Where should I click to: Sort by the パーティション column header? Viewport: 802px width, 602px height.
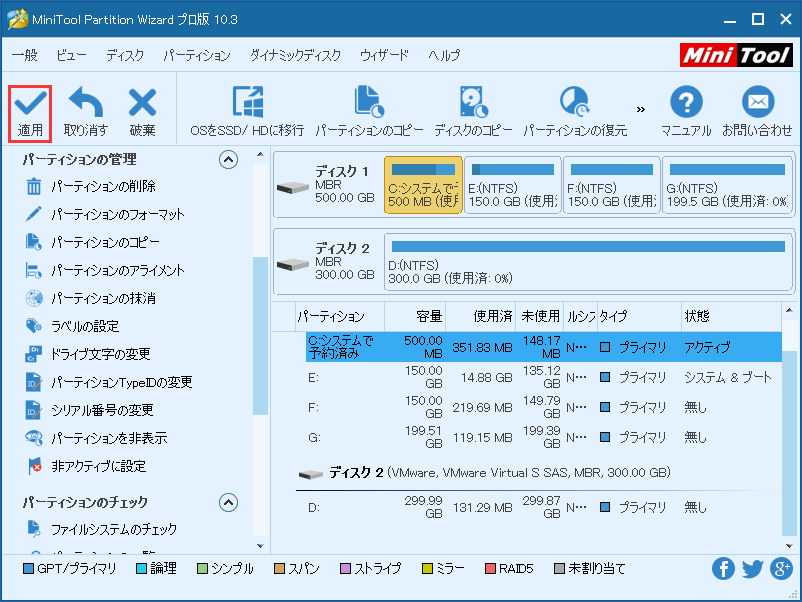click(x=340, y=317)
